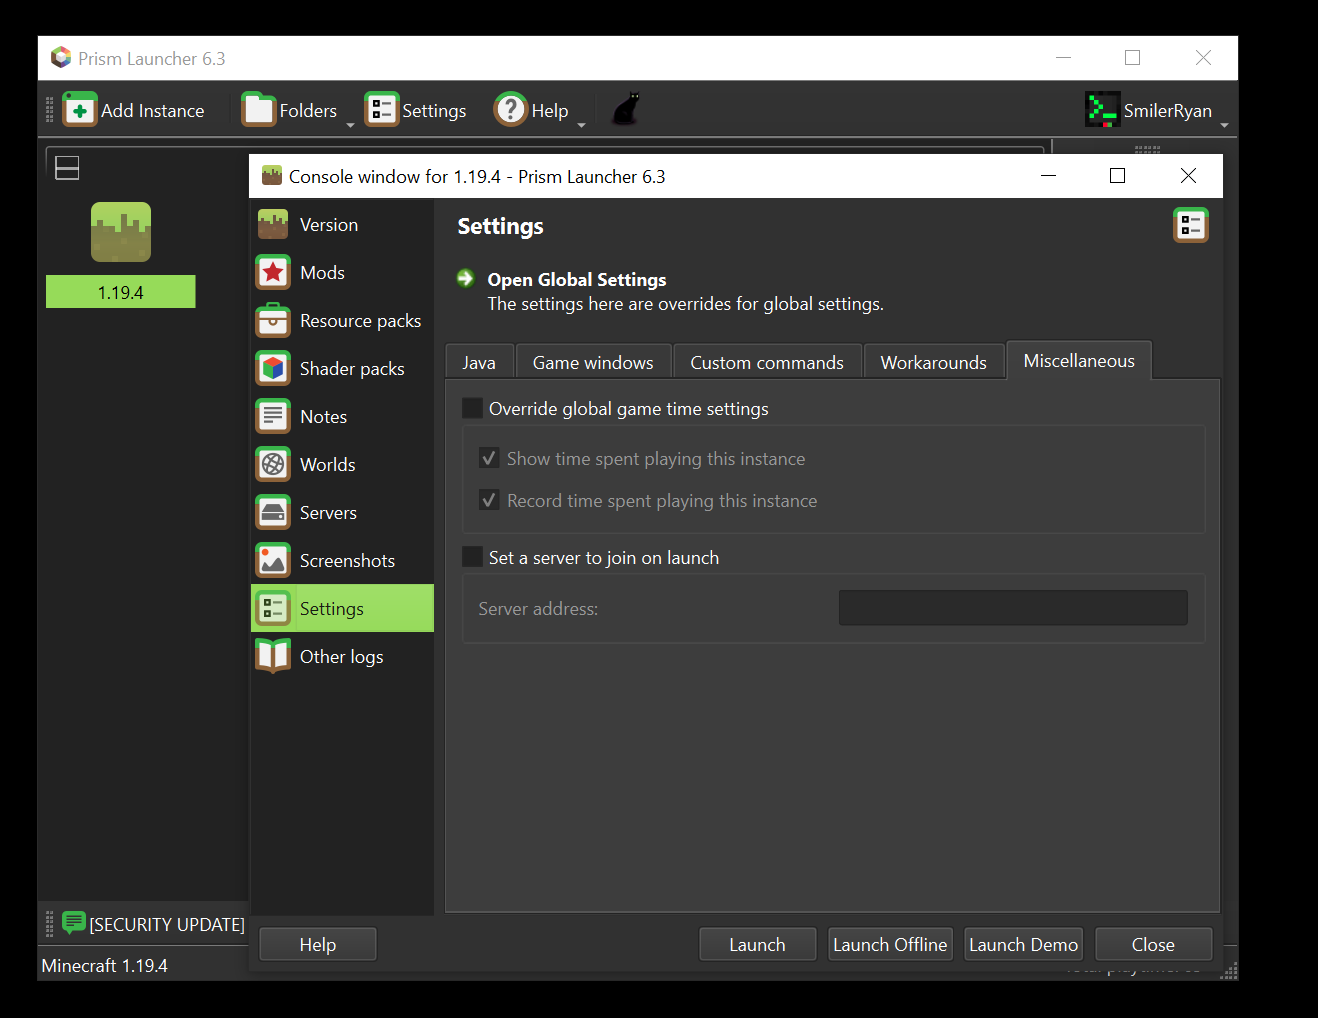Enable Set a server to join on launch
This screenshot has width=1318, height=1018.
tap(471, 557)
